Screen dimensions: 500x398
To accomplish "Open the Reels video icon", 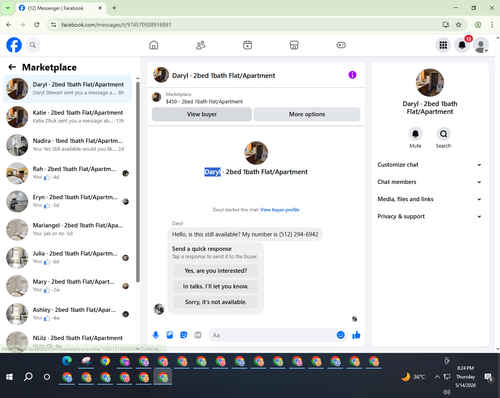I will (x=247, y=45).
